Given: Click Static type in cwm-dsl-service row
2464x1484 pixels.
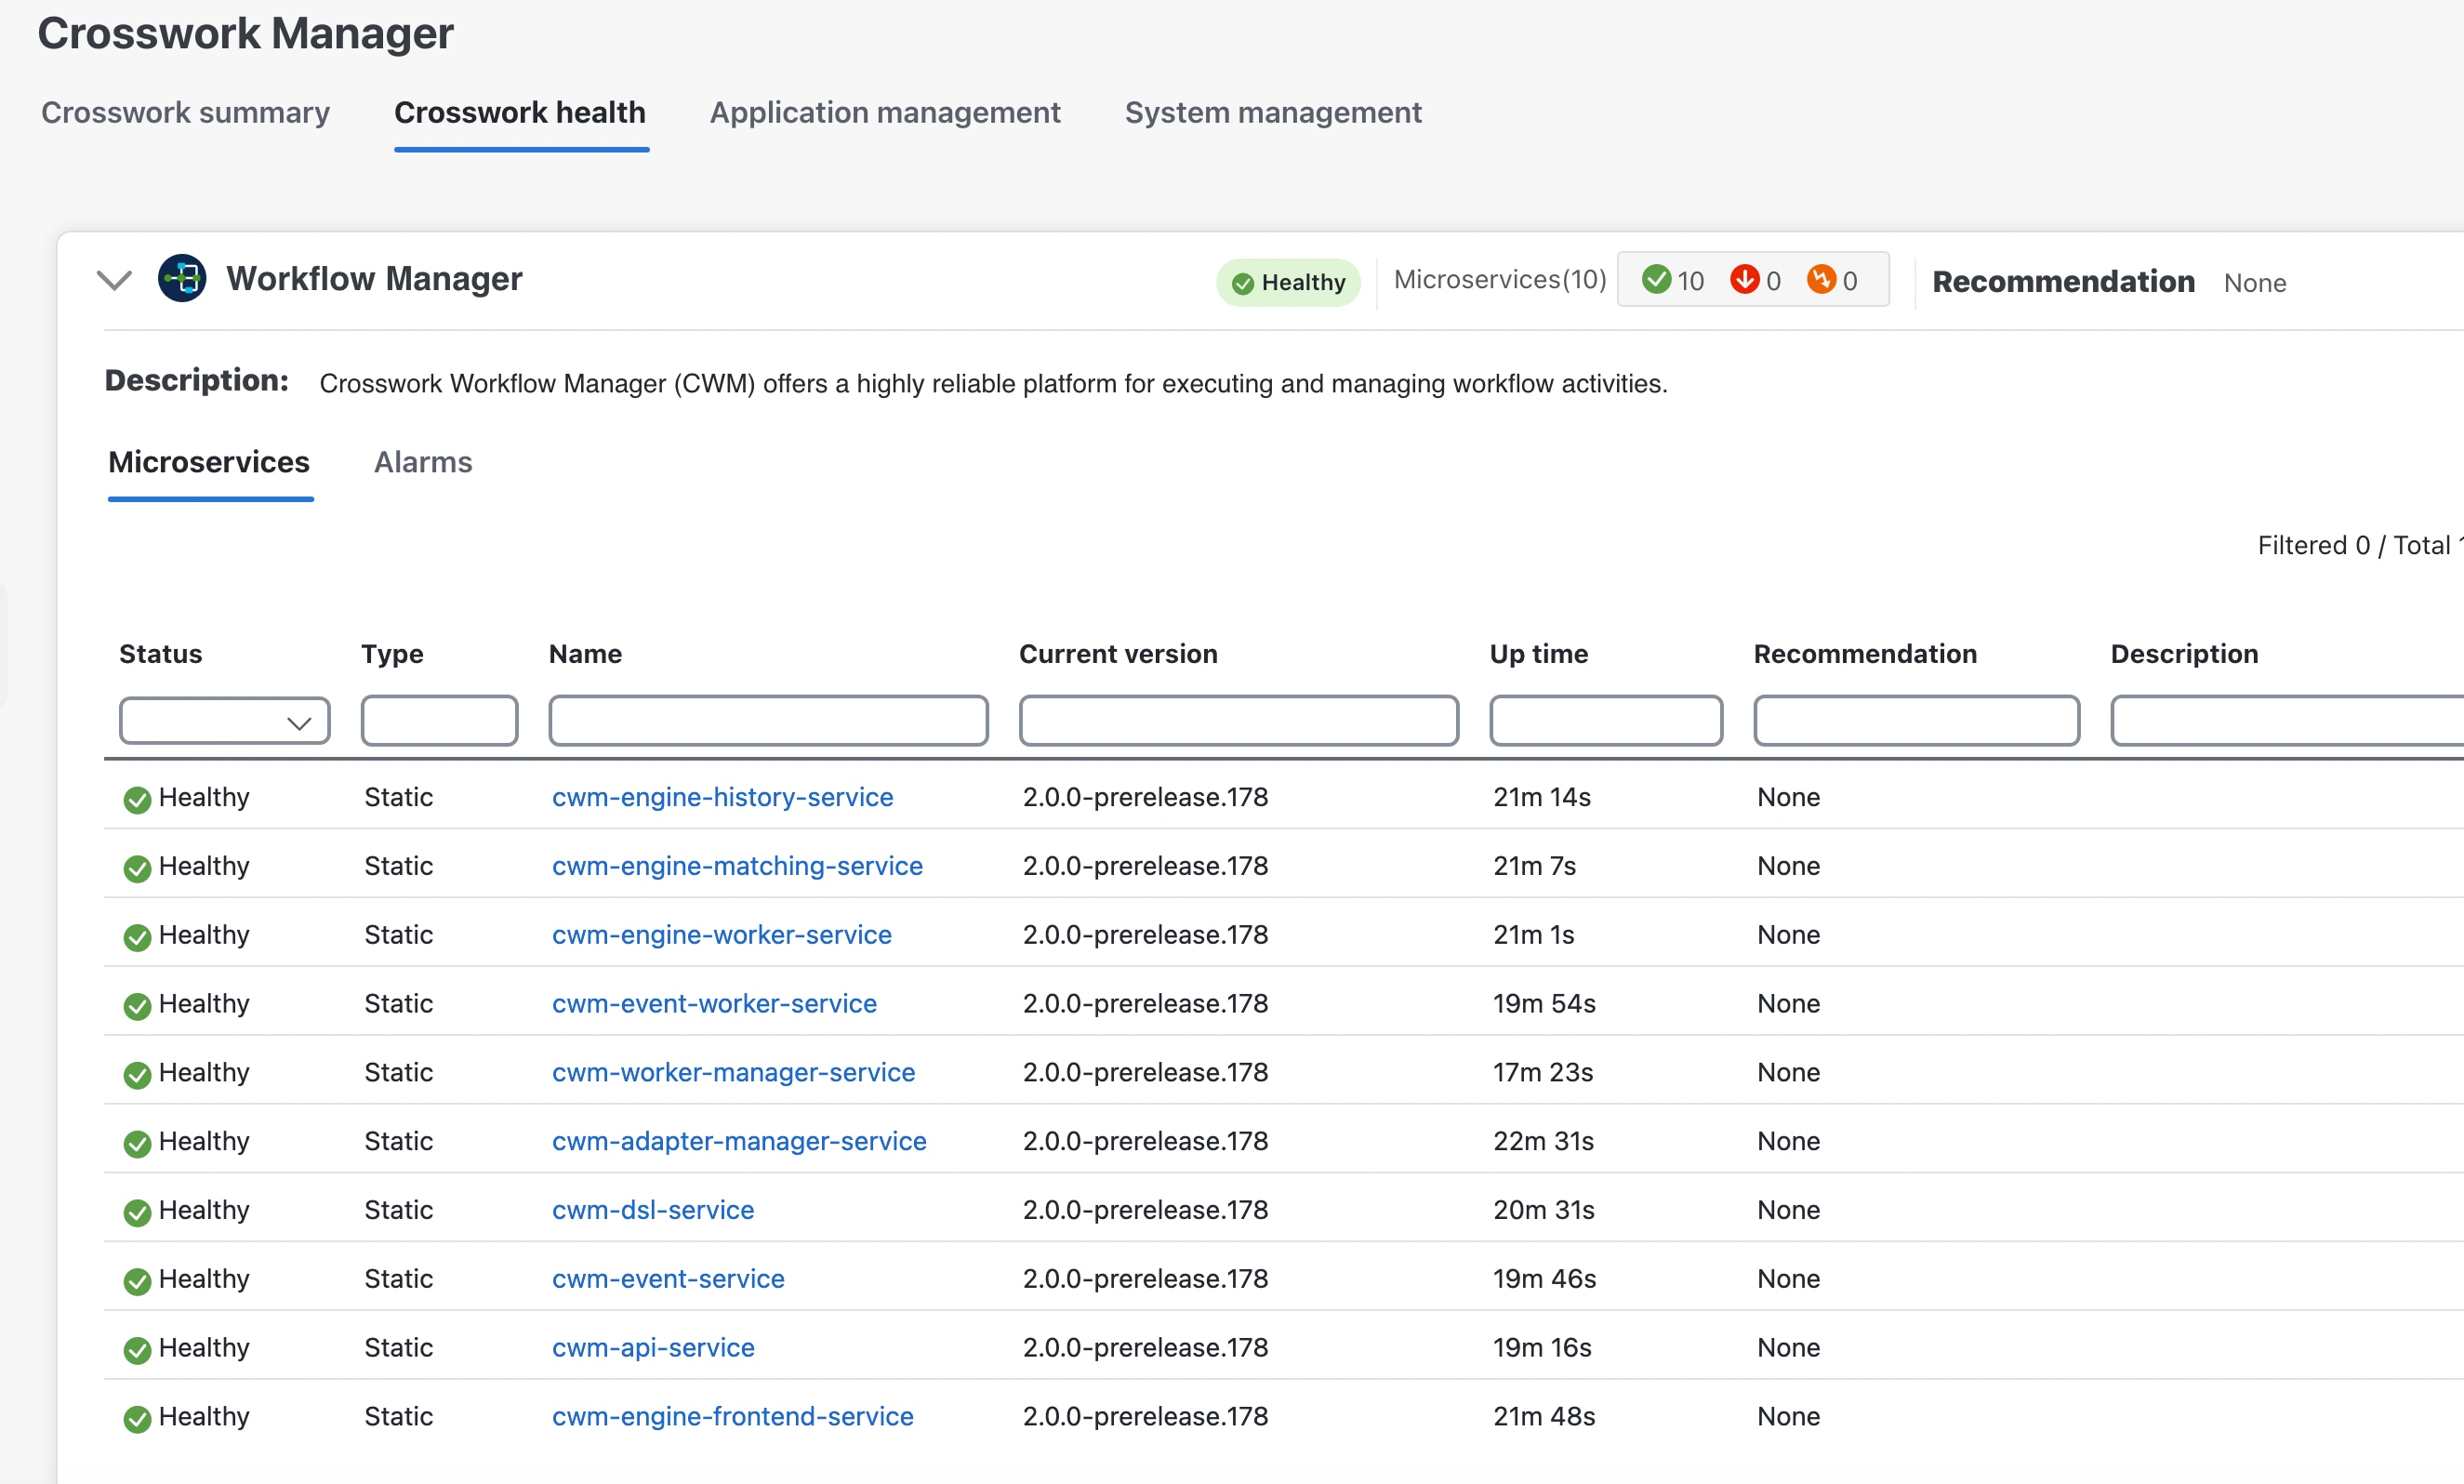Looking at the screenshot, I should coord(398,1210).
